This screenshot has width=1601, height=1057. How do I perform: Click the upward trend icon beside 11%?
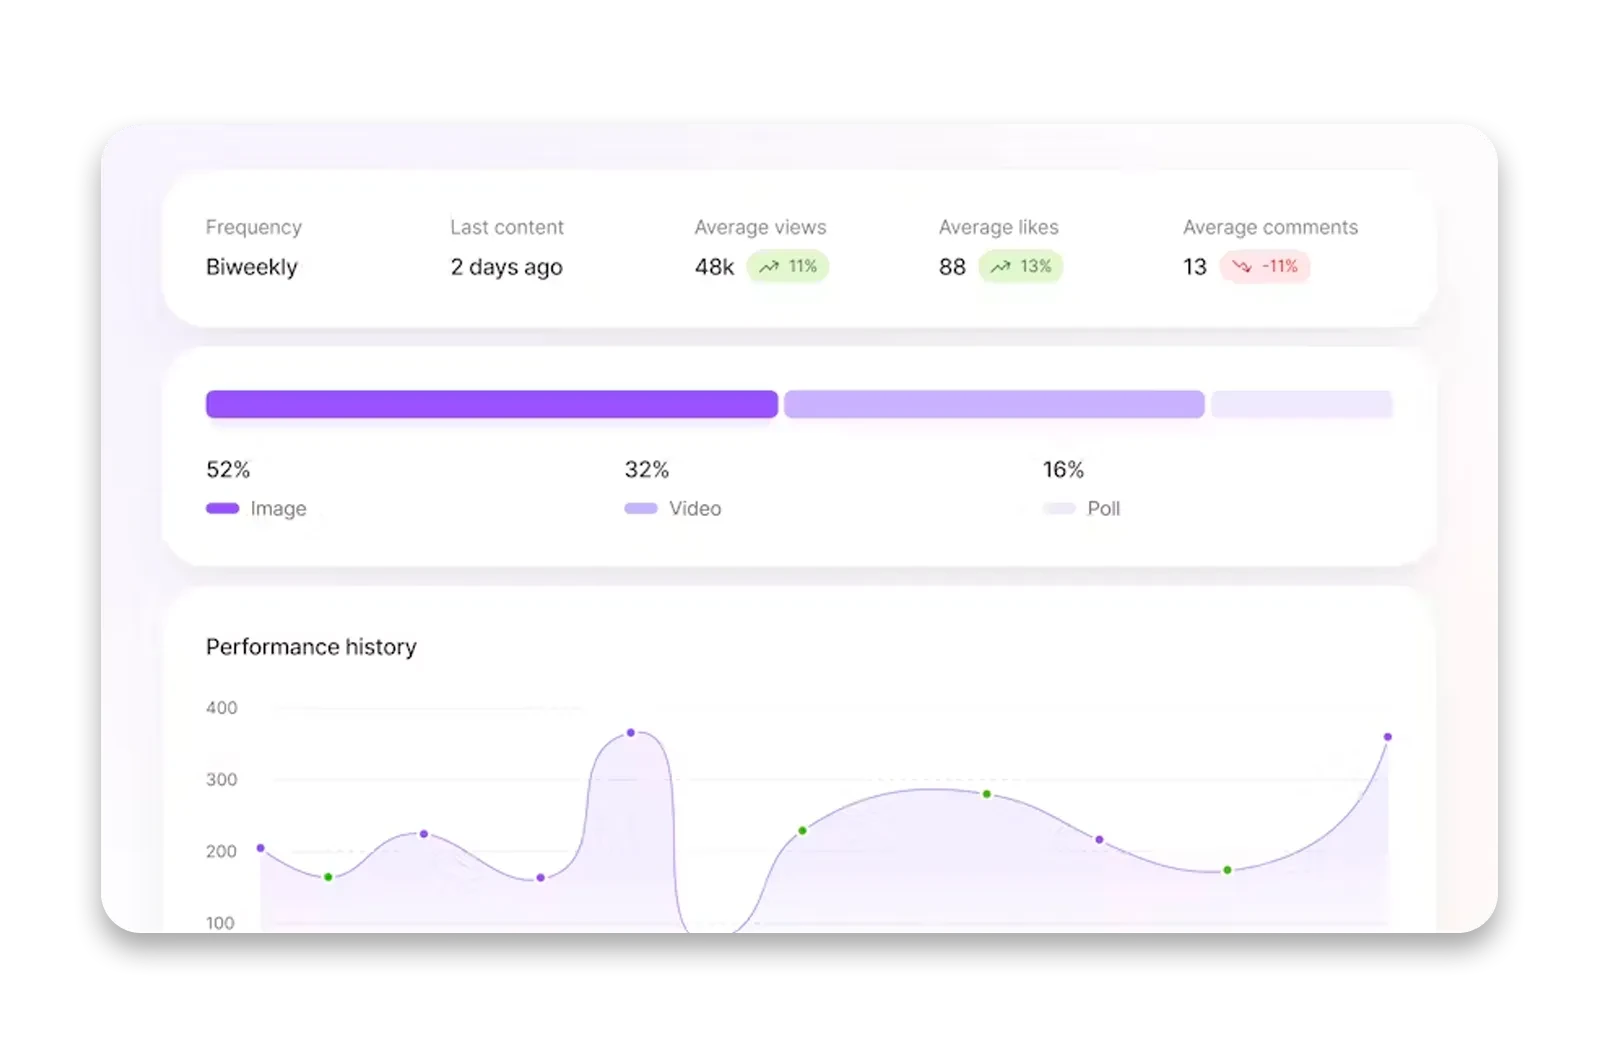769,267
